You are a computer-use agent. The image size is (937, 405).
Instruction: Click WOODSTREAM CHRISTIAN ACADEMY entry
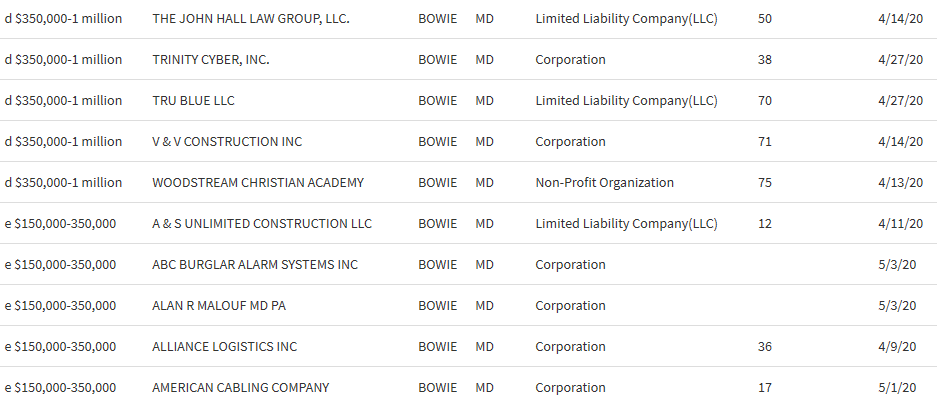[258, 183]
